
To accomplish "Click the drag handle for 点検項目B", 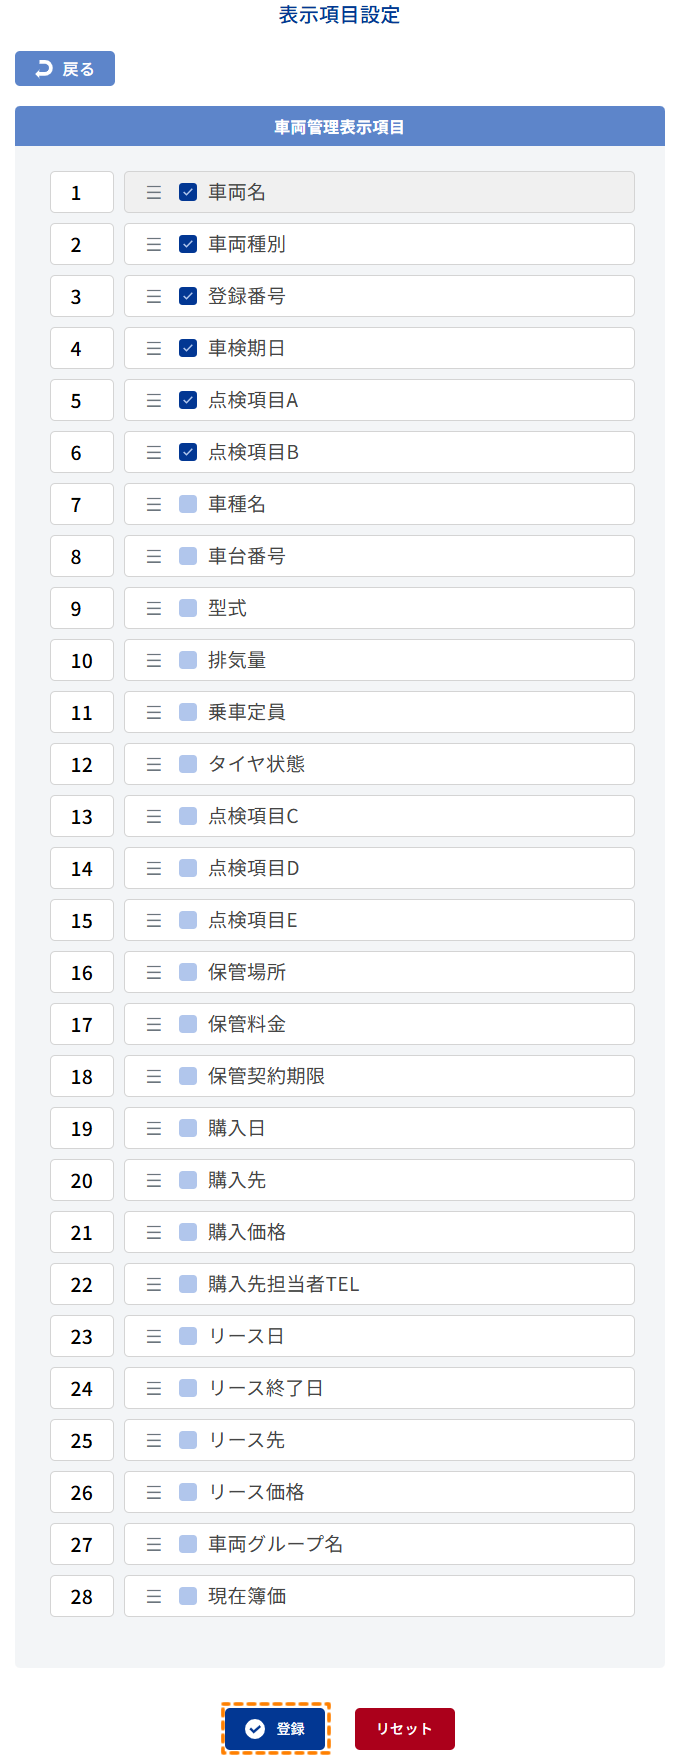I will coord(154,452).
